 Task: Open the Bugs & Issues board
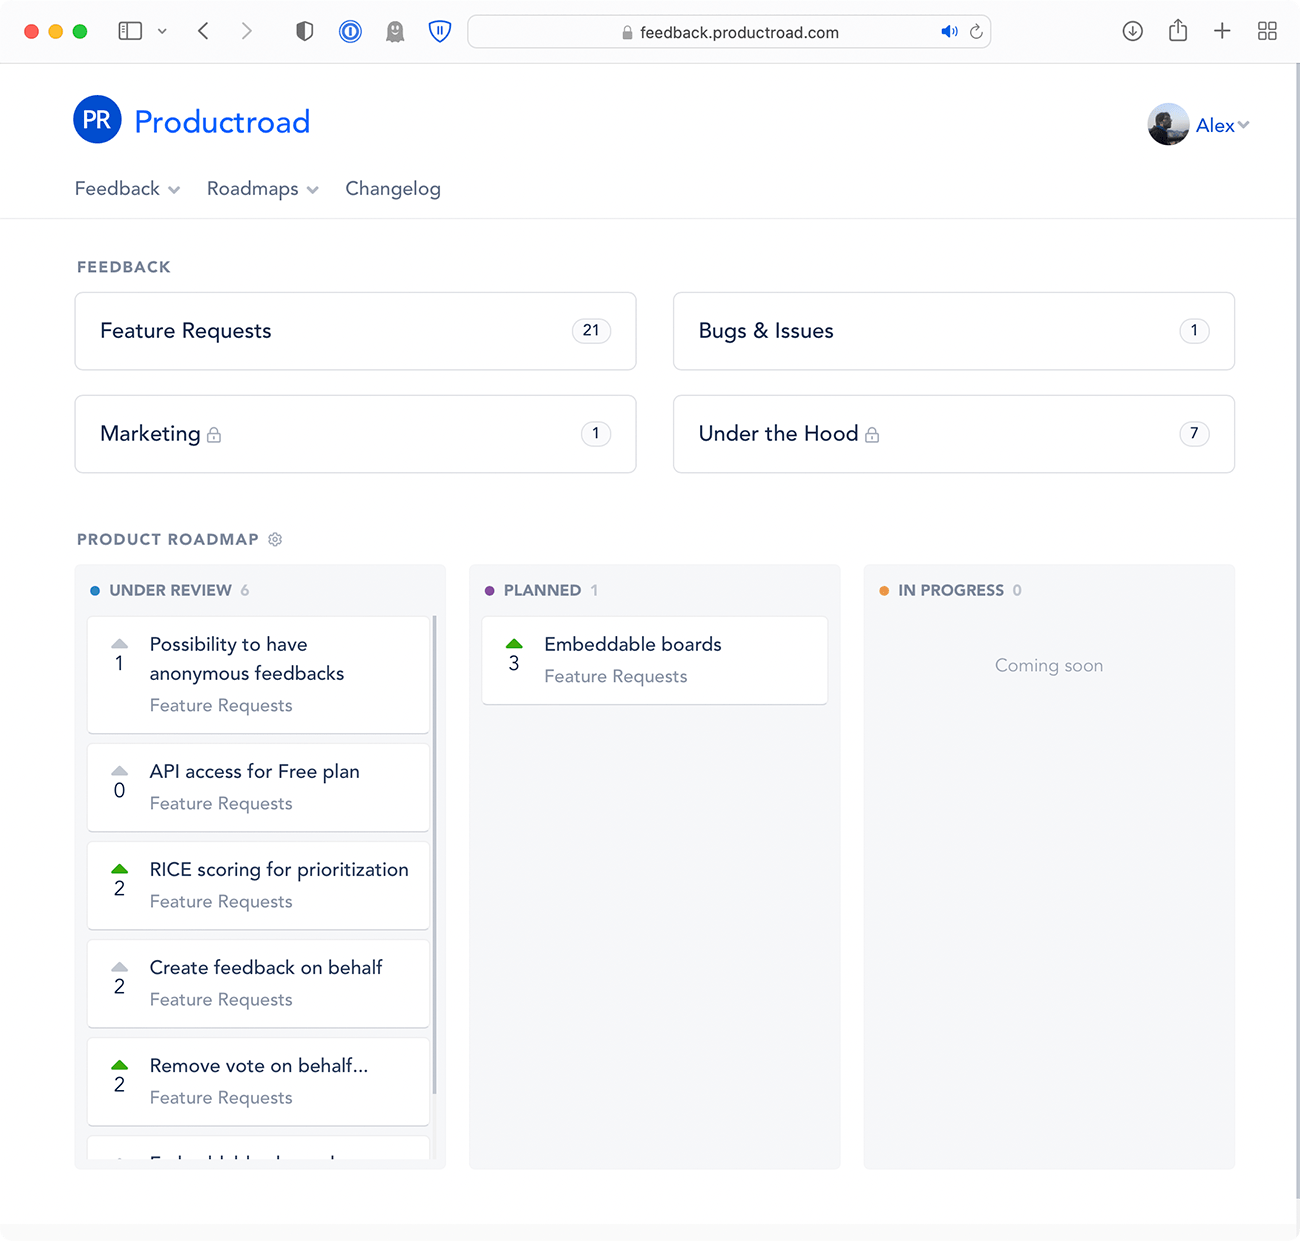[x=954, y=331]
